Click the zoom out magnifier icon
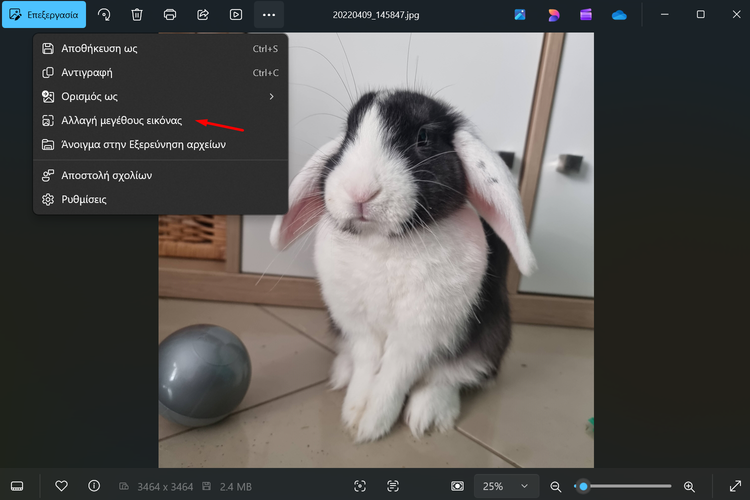This screenshot has width=750, height=500. click(x=556, y=486)
